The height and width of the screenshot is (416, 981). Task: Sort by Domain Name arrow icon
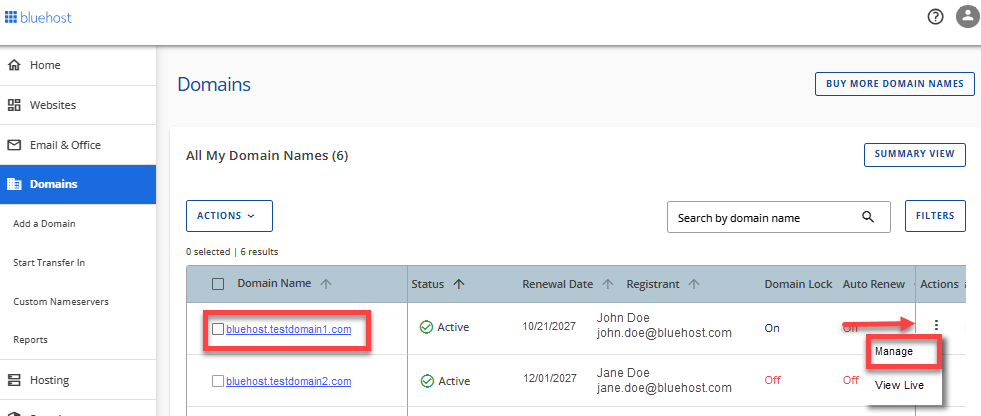pos(326,284)
